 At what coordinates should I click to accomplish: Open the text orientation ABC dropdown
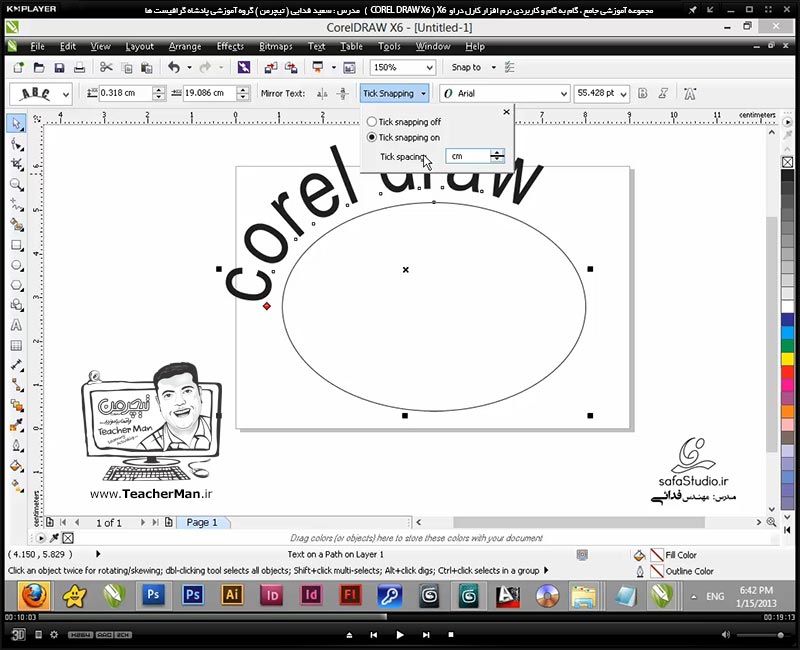tap(66, 94)
